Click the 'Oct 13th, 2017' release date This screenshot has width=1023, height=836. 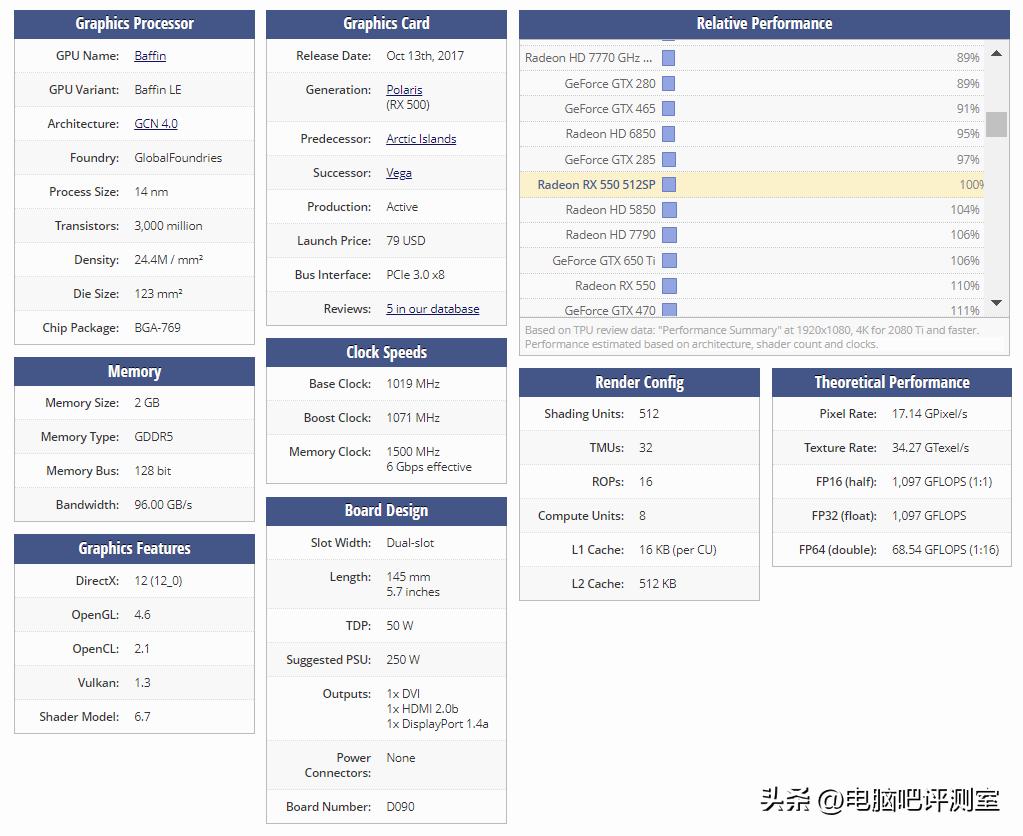click(425, 56)
